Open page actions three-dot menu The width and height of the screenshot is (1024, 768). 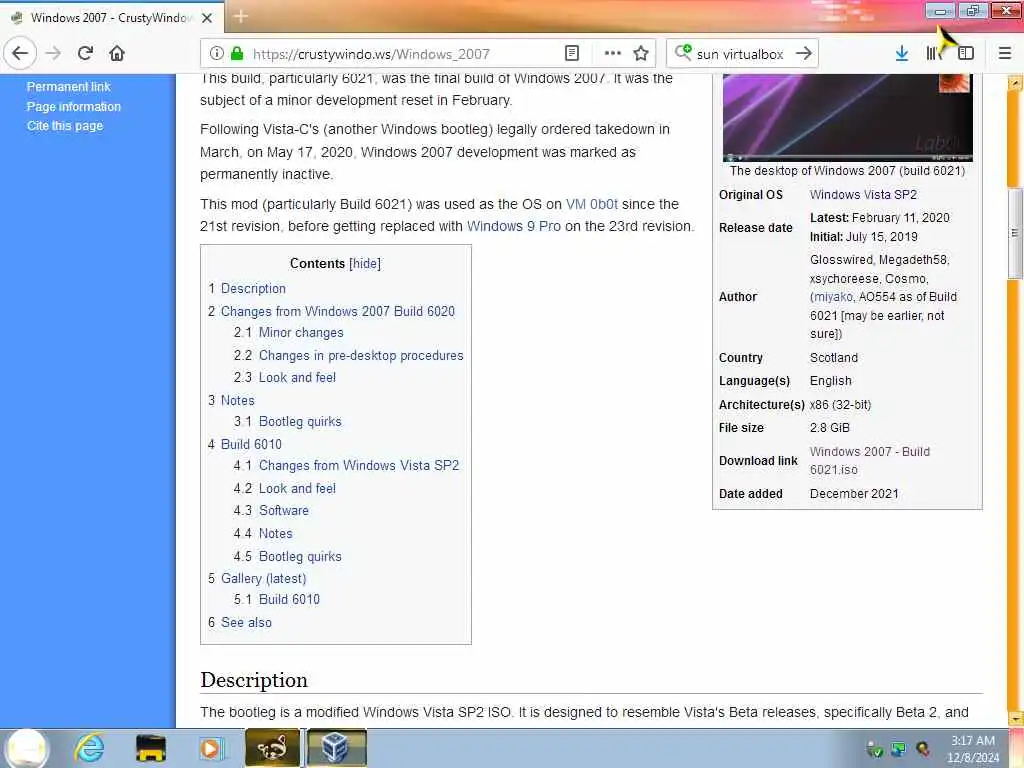[x=612, y=54]
